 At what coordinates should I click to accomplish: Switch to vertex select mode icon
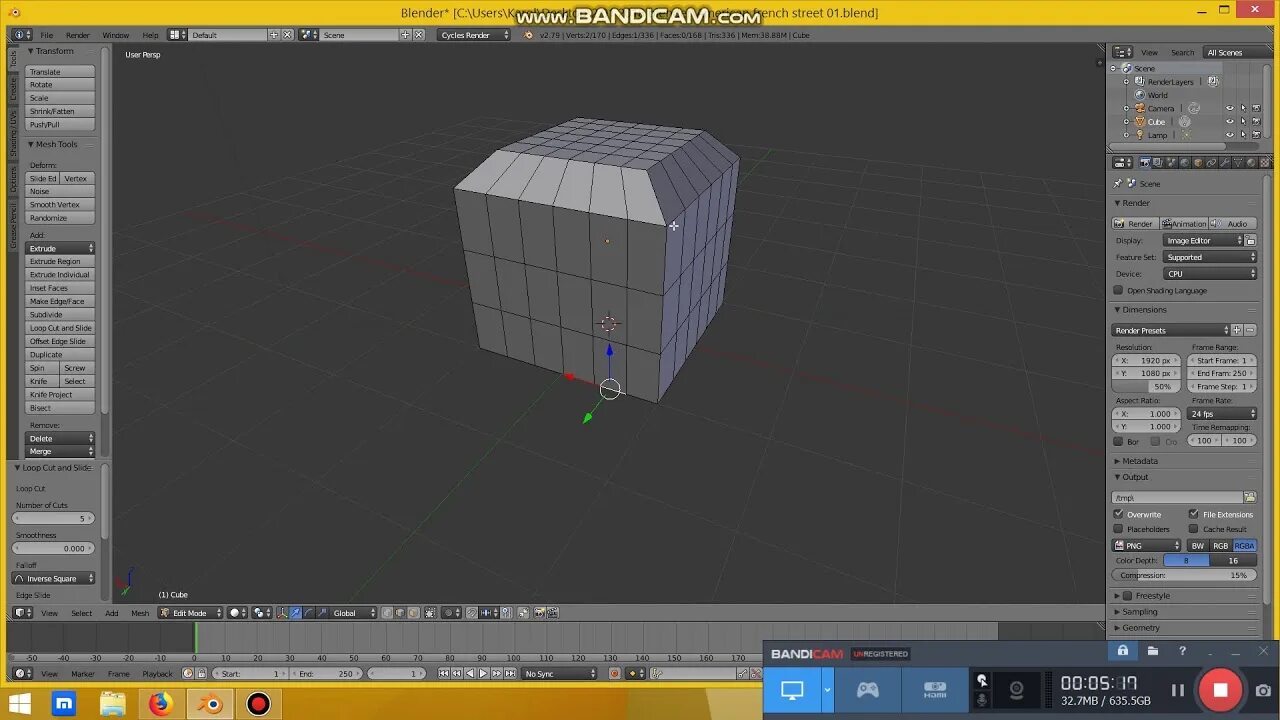387,613
